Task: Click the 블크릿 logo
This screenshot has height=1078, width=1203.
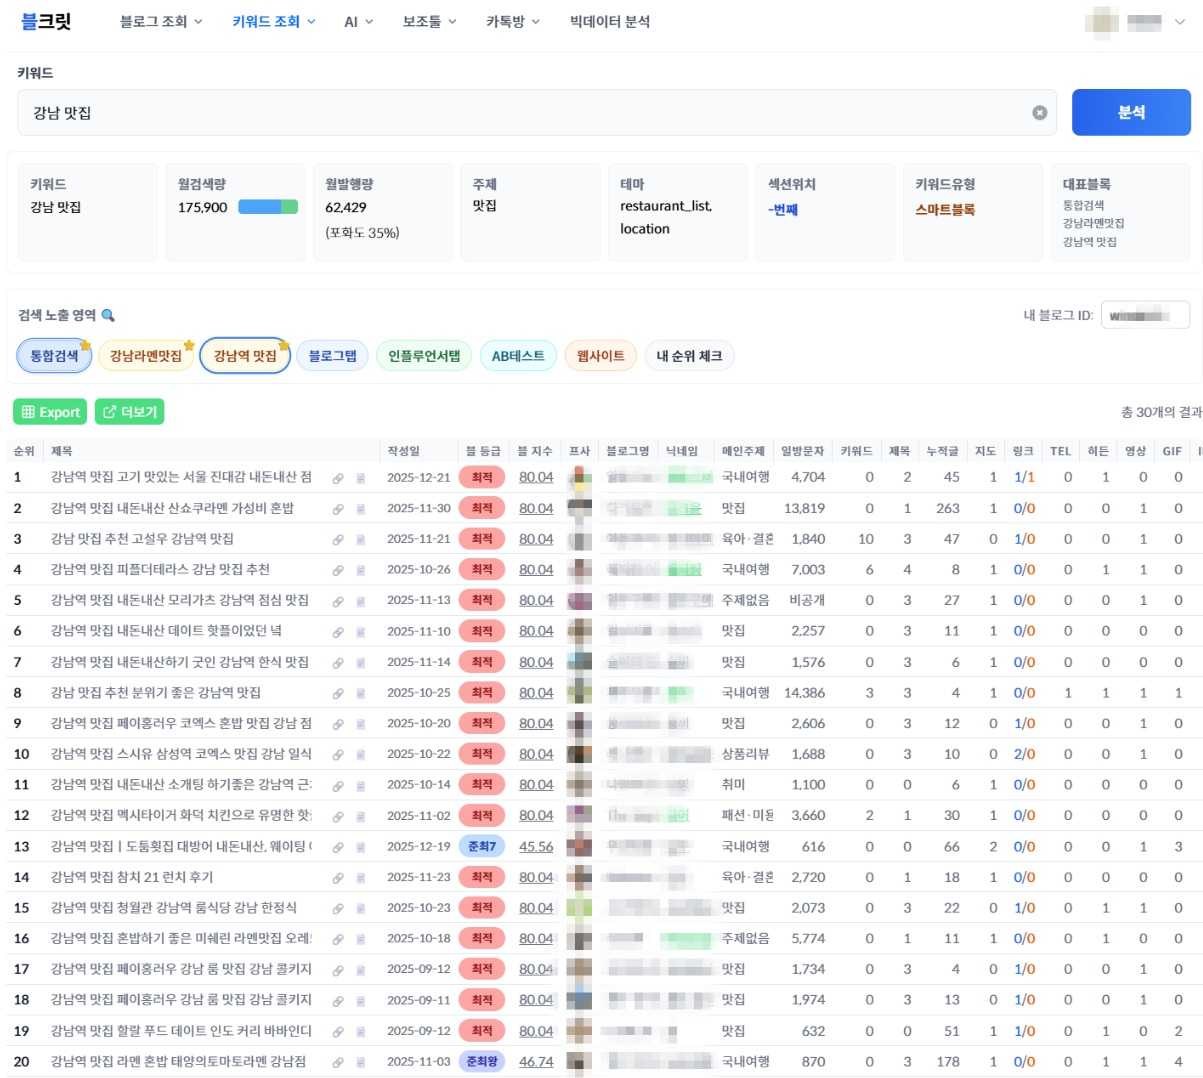Action: coord(46,21)
